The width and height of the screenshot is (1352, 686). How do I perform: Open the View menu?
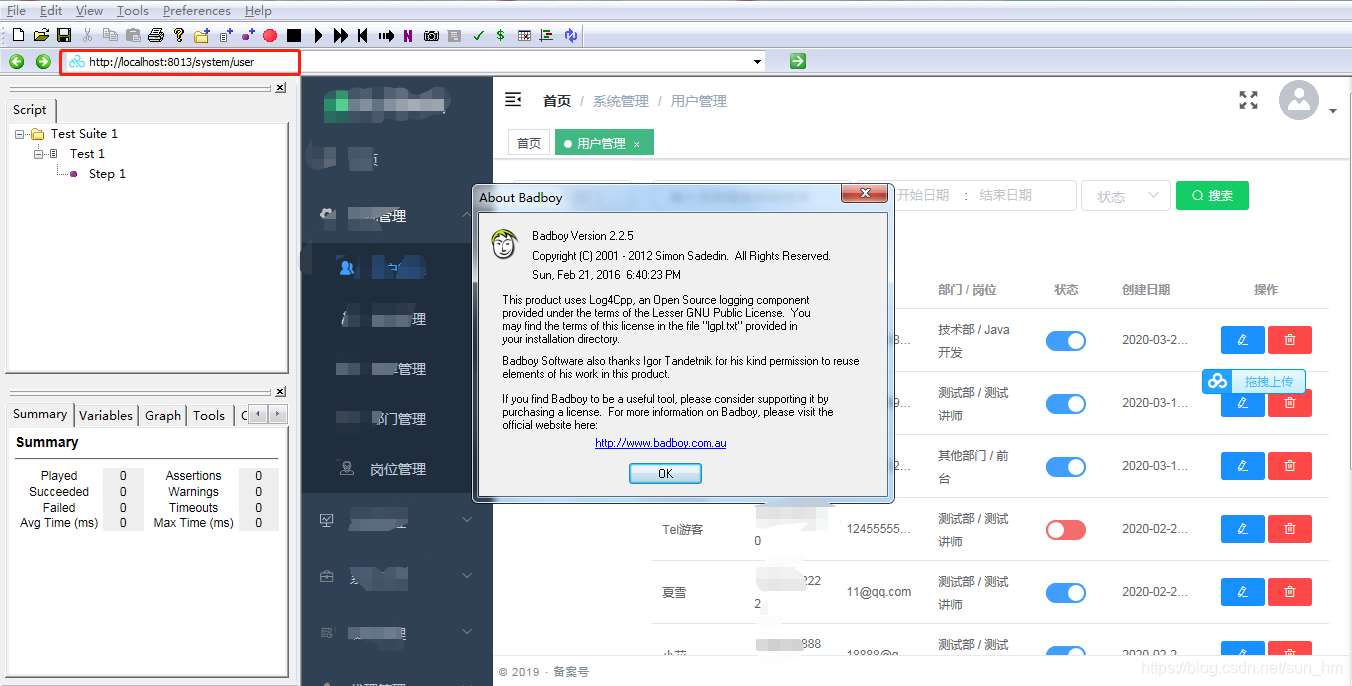pyautogui.click(x=89, y=10)
